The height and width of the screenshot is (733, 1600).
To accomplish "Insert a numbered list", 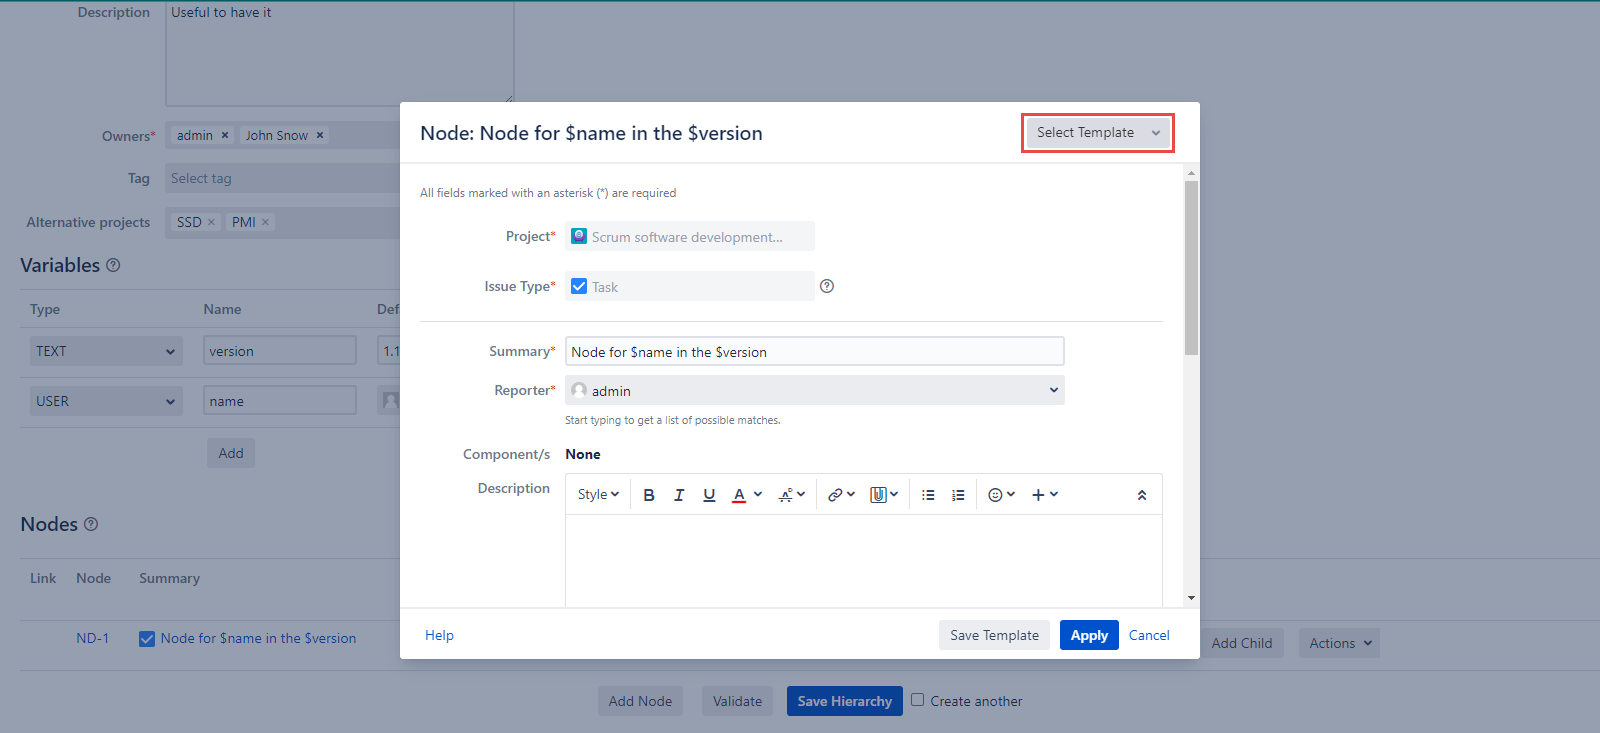I will 958,495.
